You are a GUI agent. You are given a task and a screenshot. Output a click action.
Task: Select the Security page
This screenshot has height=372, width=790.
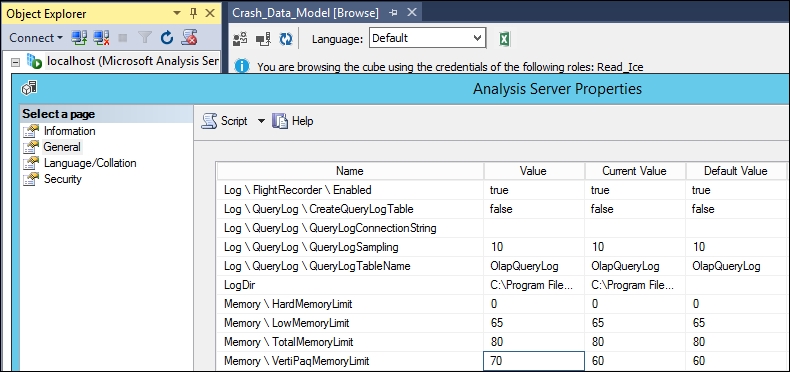click(x=62, y=179)
